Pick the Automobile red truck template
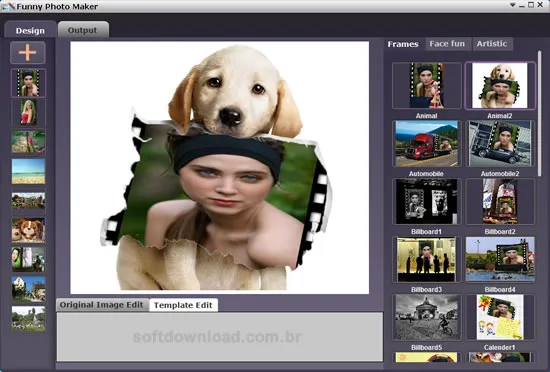This screenshot has width=550, height=372. 427,143
